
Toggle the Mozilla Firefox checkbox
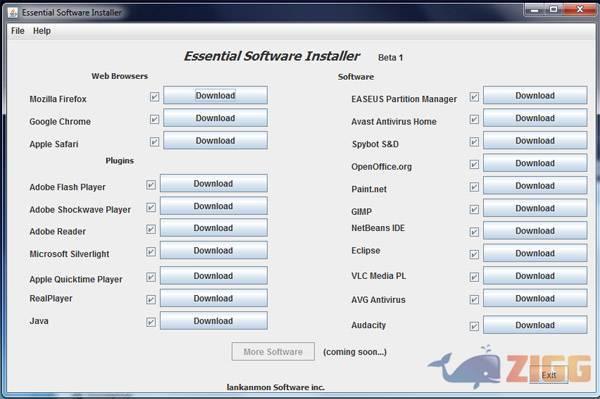154,97
